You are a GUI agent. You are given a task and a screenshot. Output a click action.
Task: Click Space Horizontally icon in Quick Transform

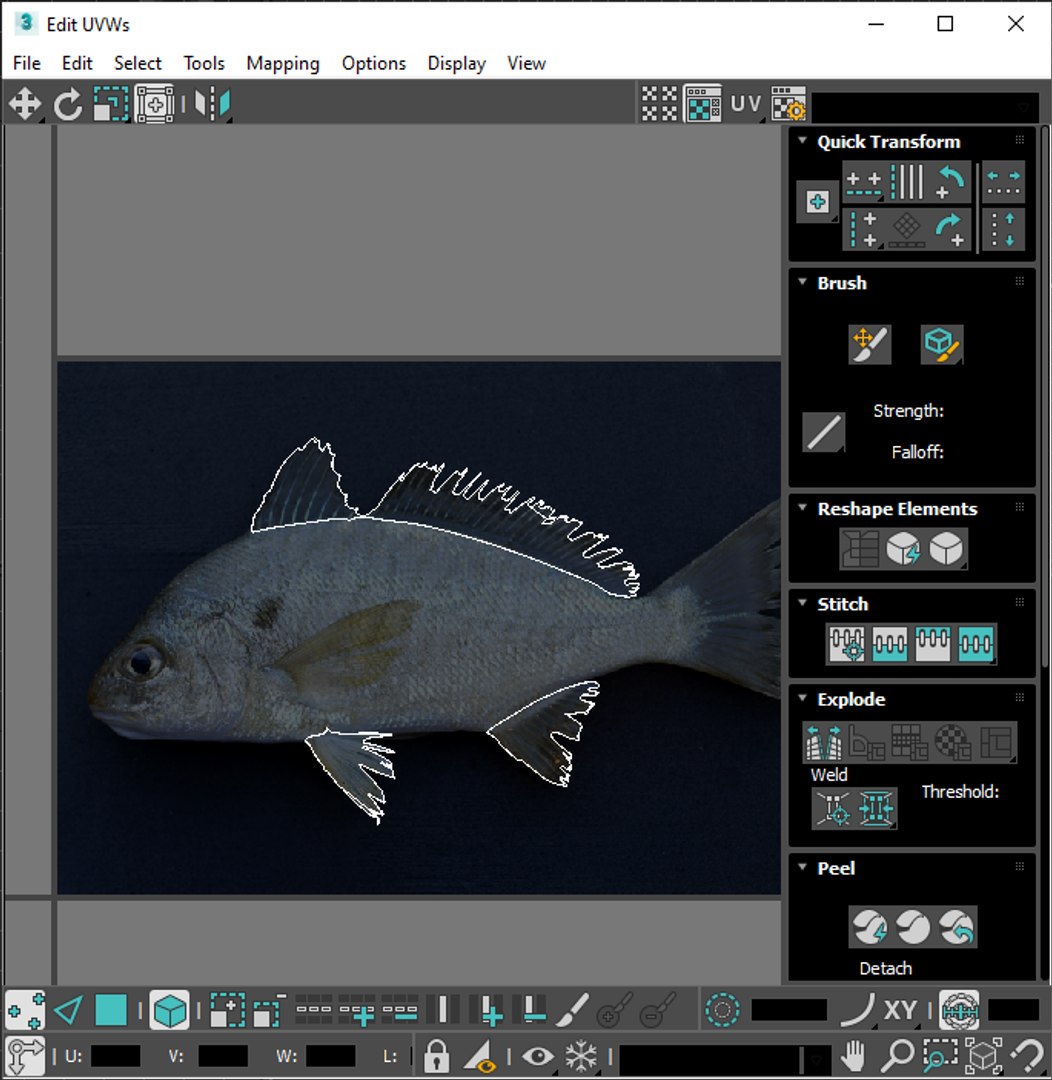(1003, 182)
